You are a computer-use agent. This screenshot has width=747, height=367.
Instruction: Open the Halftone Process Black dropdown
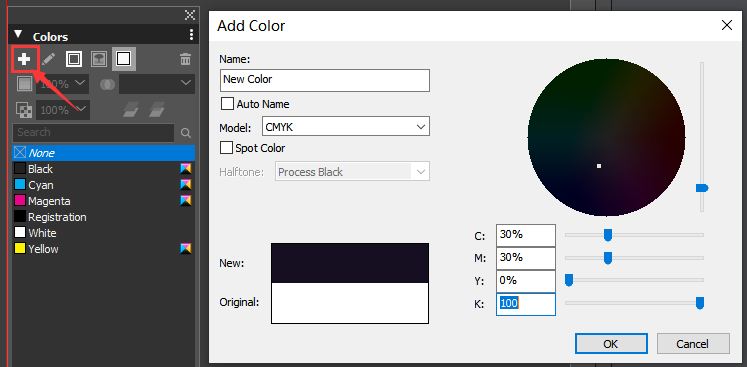tap(353, 172)
